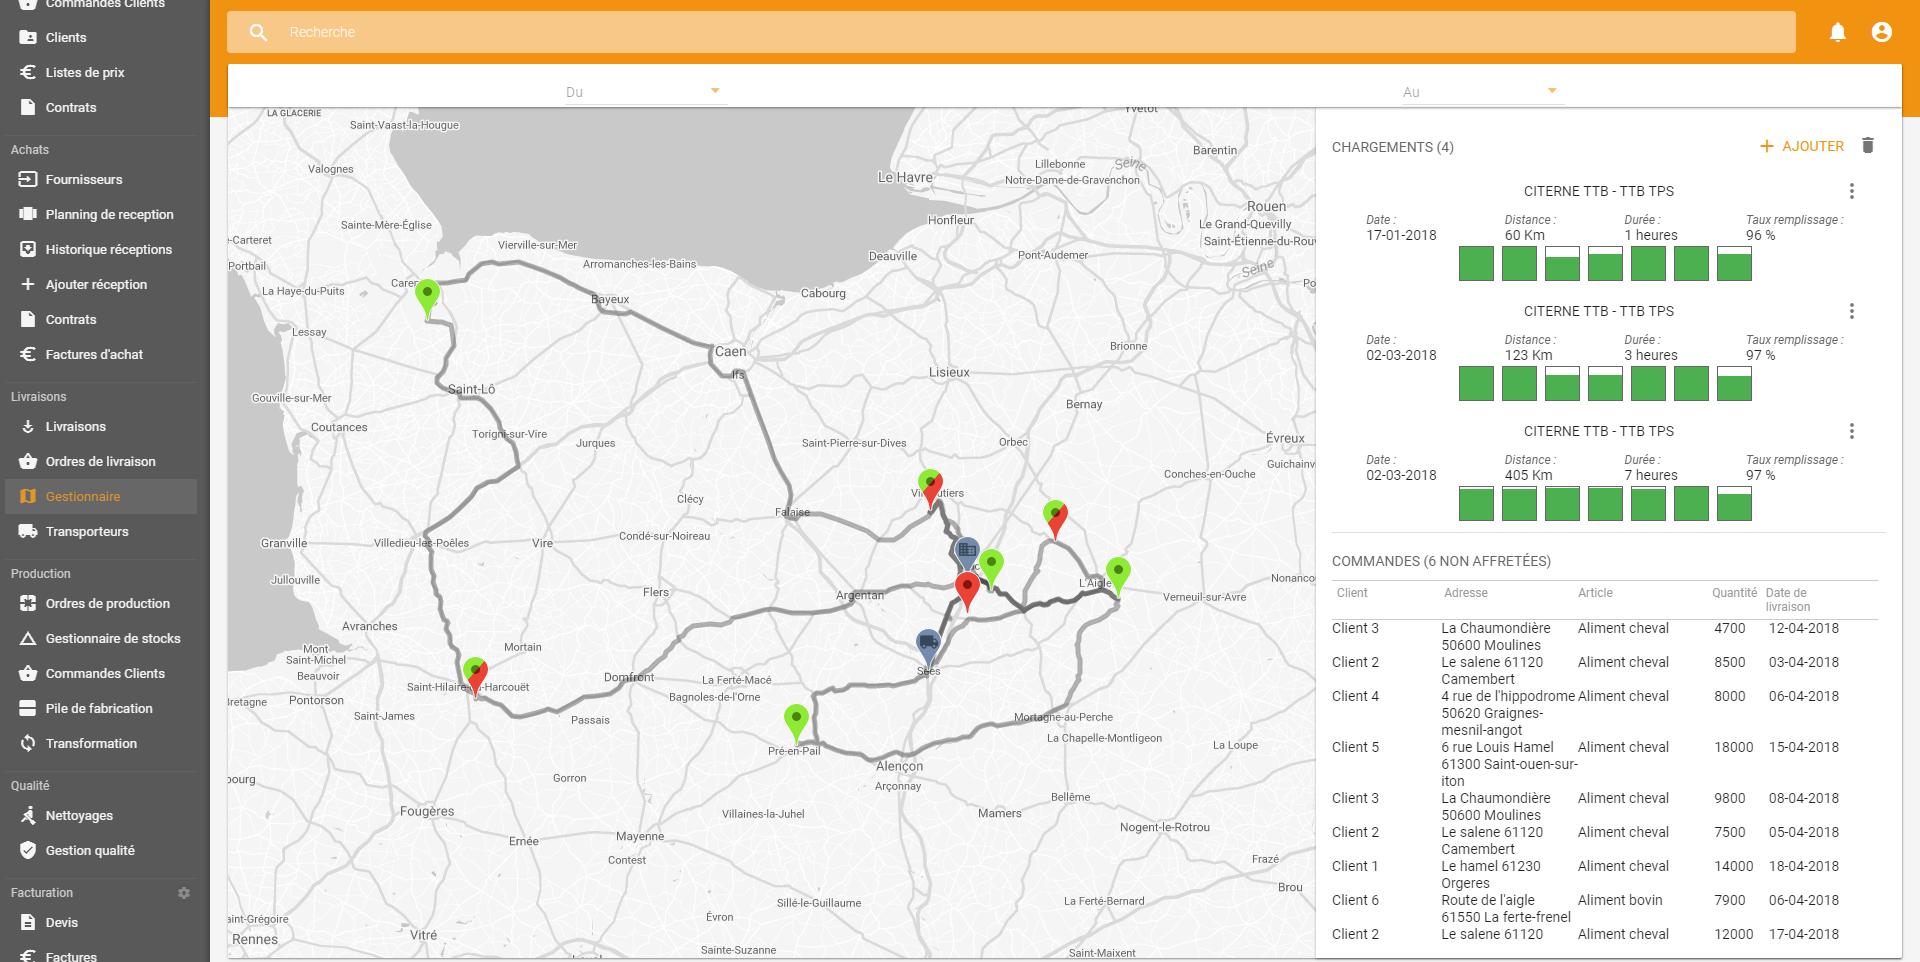Open Contrats under Achats section
The image size is (1920, 962).
click(x=71, y=320)
